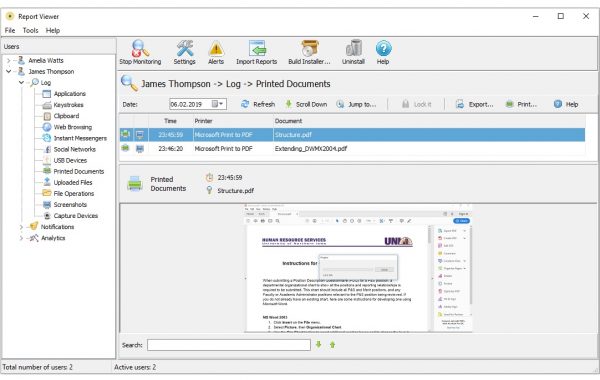Collapse the James Thompson user node
This screenshot has height=380, width=600.
tap(9, 72)
